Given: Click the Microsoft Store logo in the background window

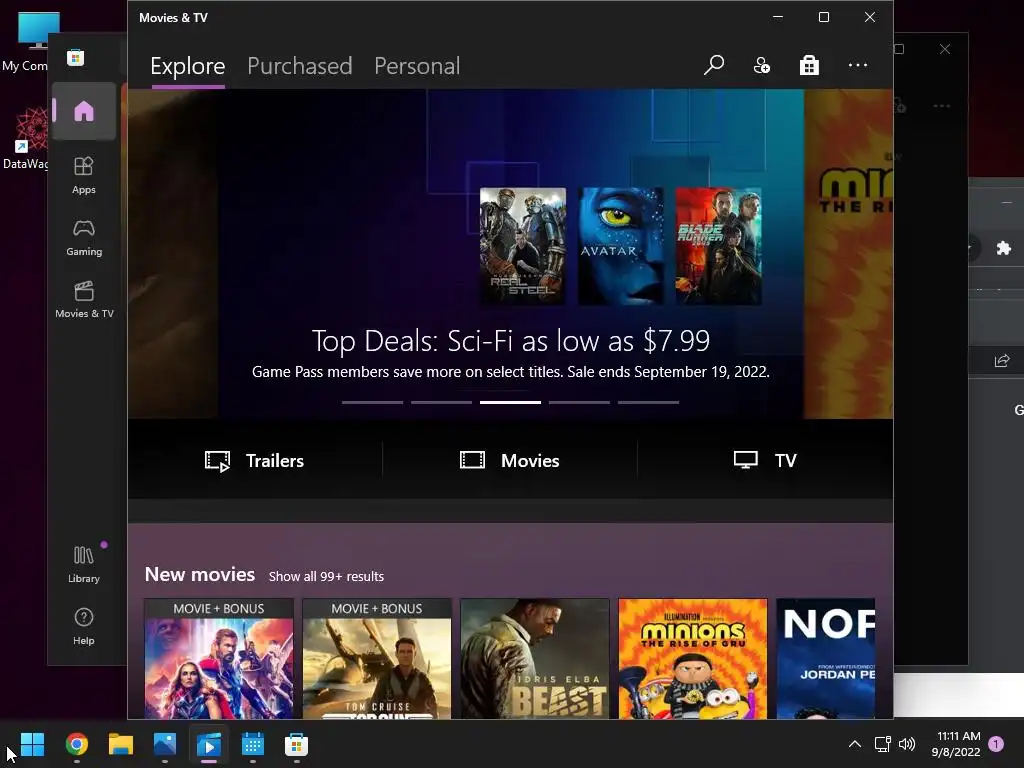Looking at the screenshot, I should coord(75,58).
